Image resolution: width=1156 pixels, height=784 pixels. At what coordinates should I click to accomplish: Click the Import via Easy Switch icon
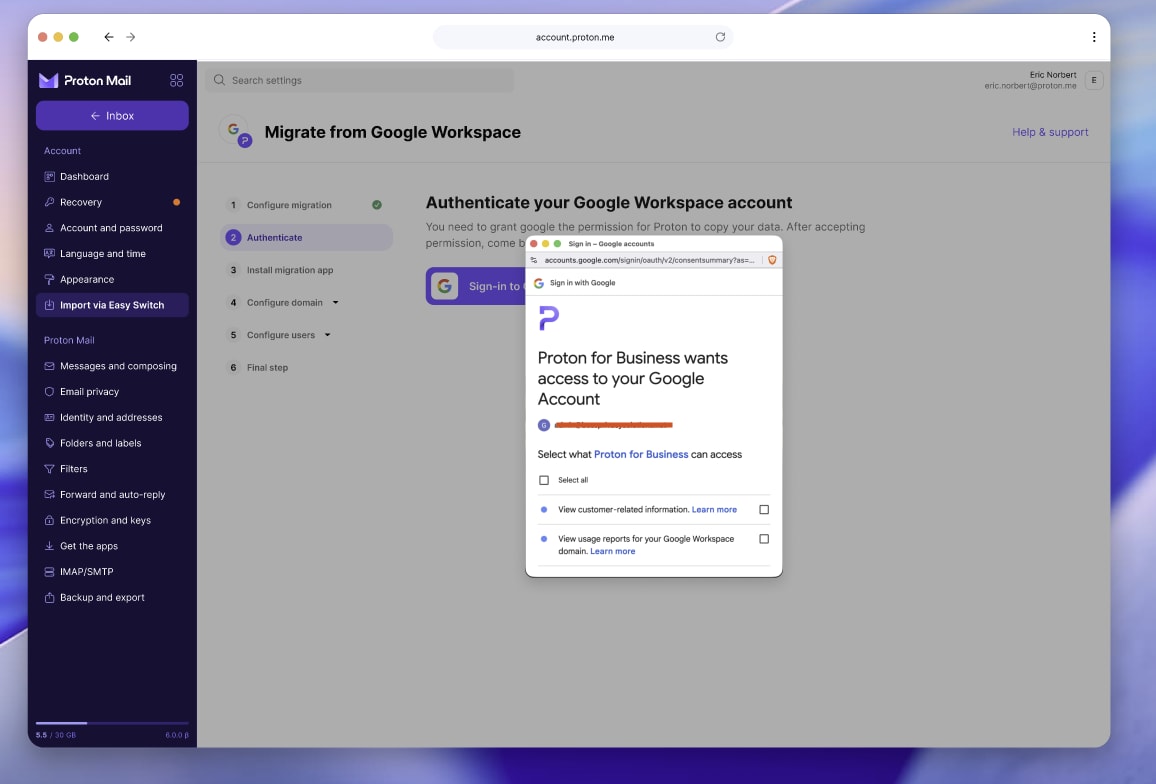[49, 305]
